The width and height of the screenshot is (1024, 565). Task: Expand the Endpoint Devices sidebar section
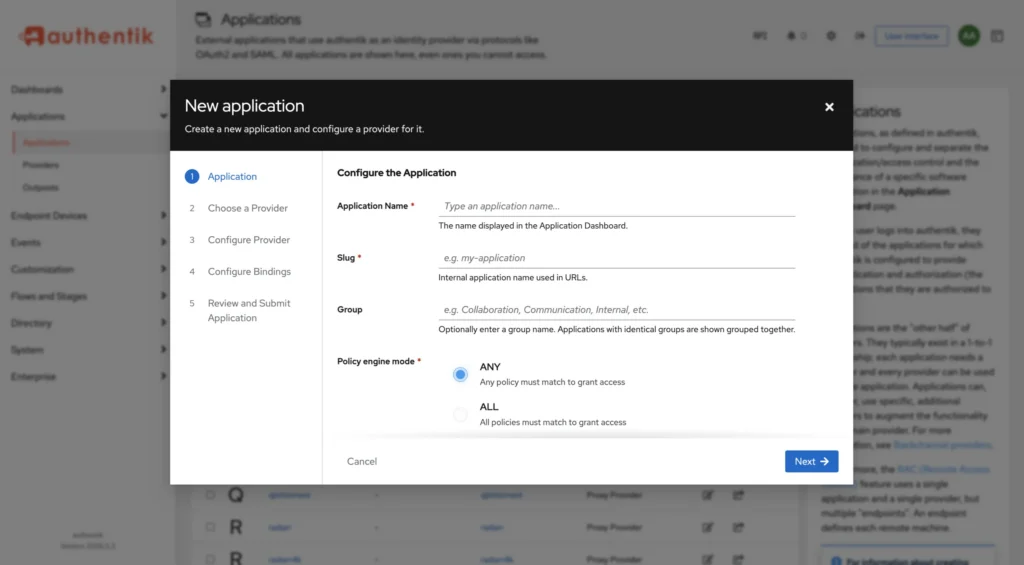tap(88, 216)
